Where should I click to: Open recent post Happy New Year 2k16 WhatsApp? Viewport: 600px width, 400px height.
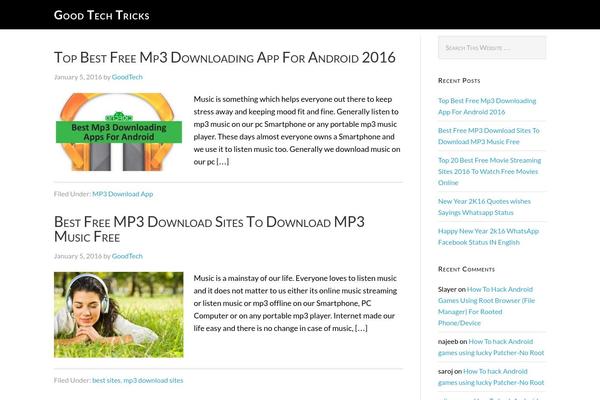click(x=488, y=237)
